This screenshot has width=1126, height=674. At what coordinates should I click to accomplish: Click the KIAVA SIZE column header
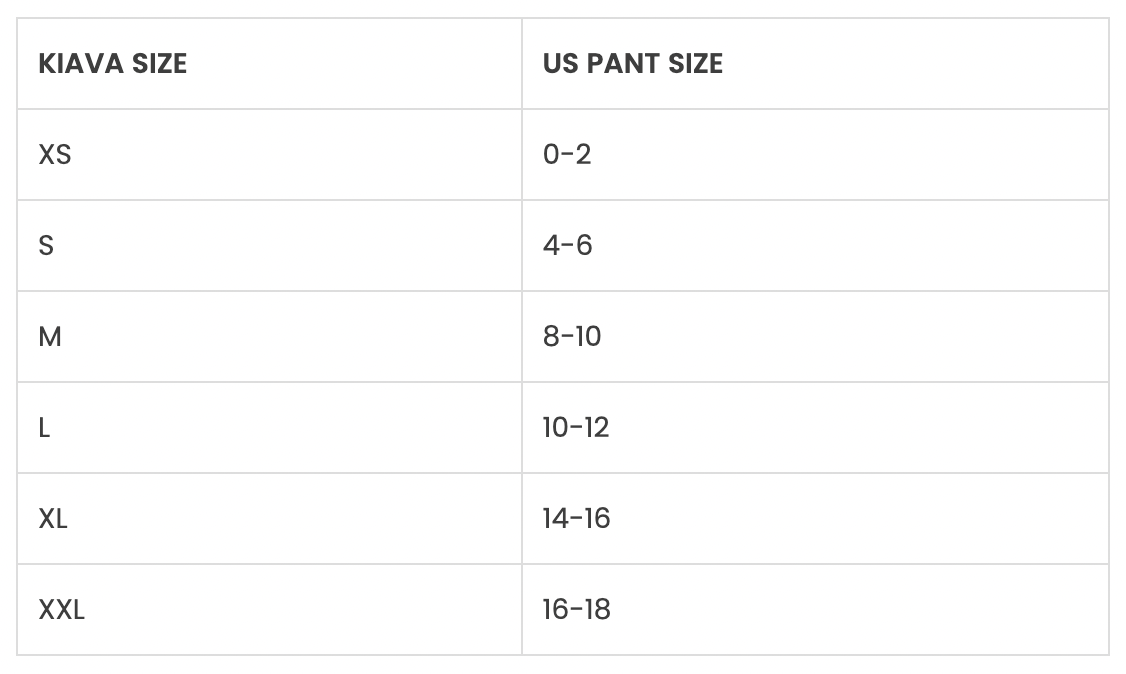click(x=112, y=64)
